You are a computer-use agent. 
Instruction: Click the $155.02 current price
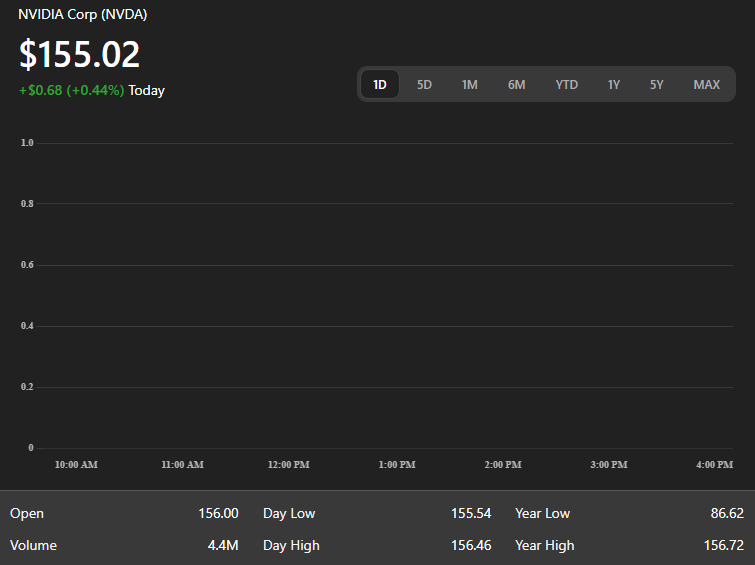pyautogui.click(x=79, y=54)
